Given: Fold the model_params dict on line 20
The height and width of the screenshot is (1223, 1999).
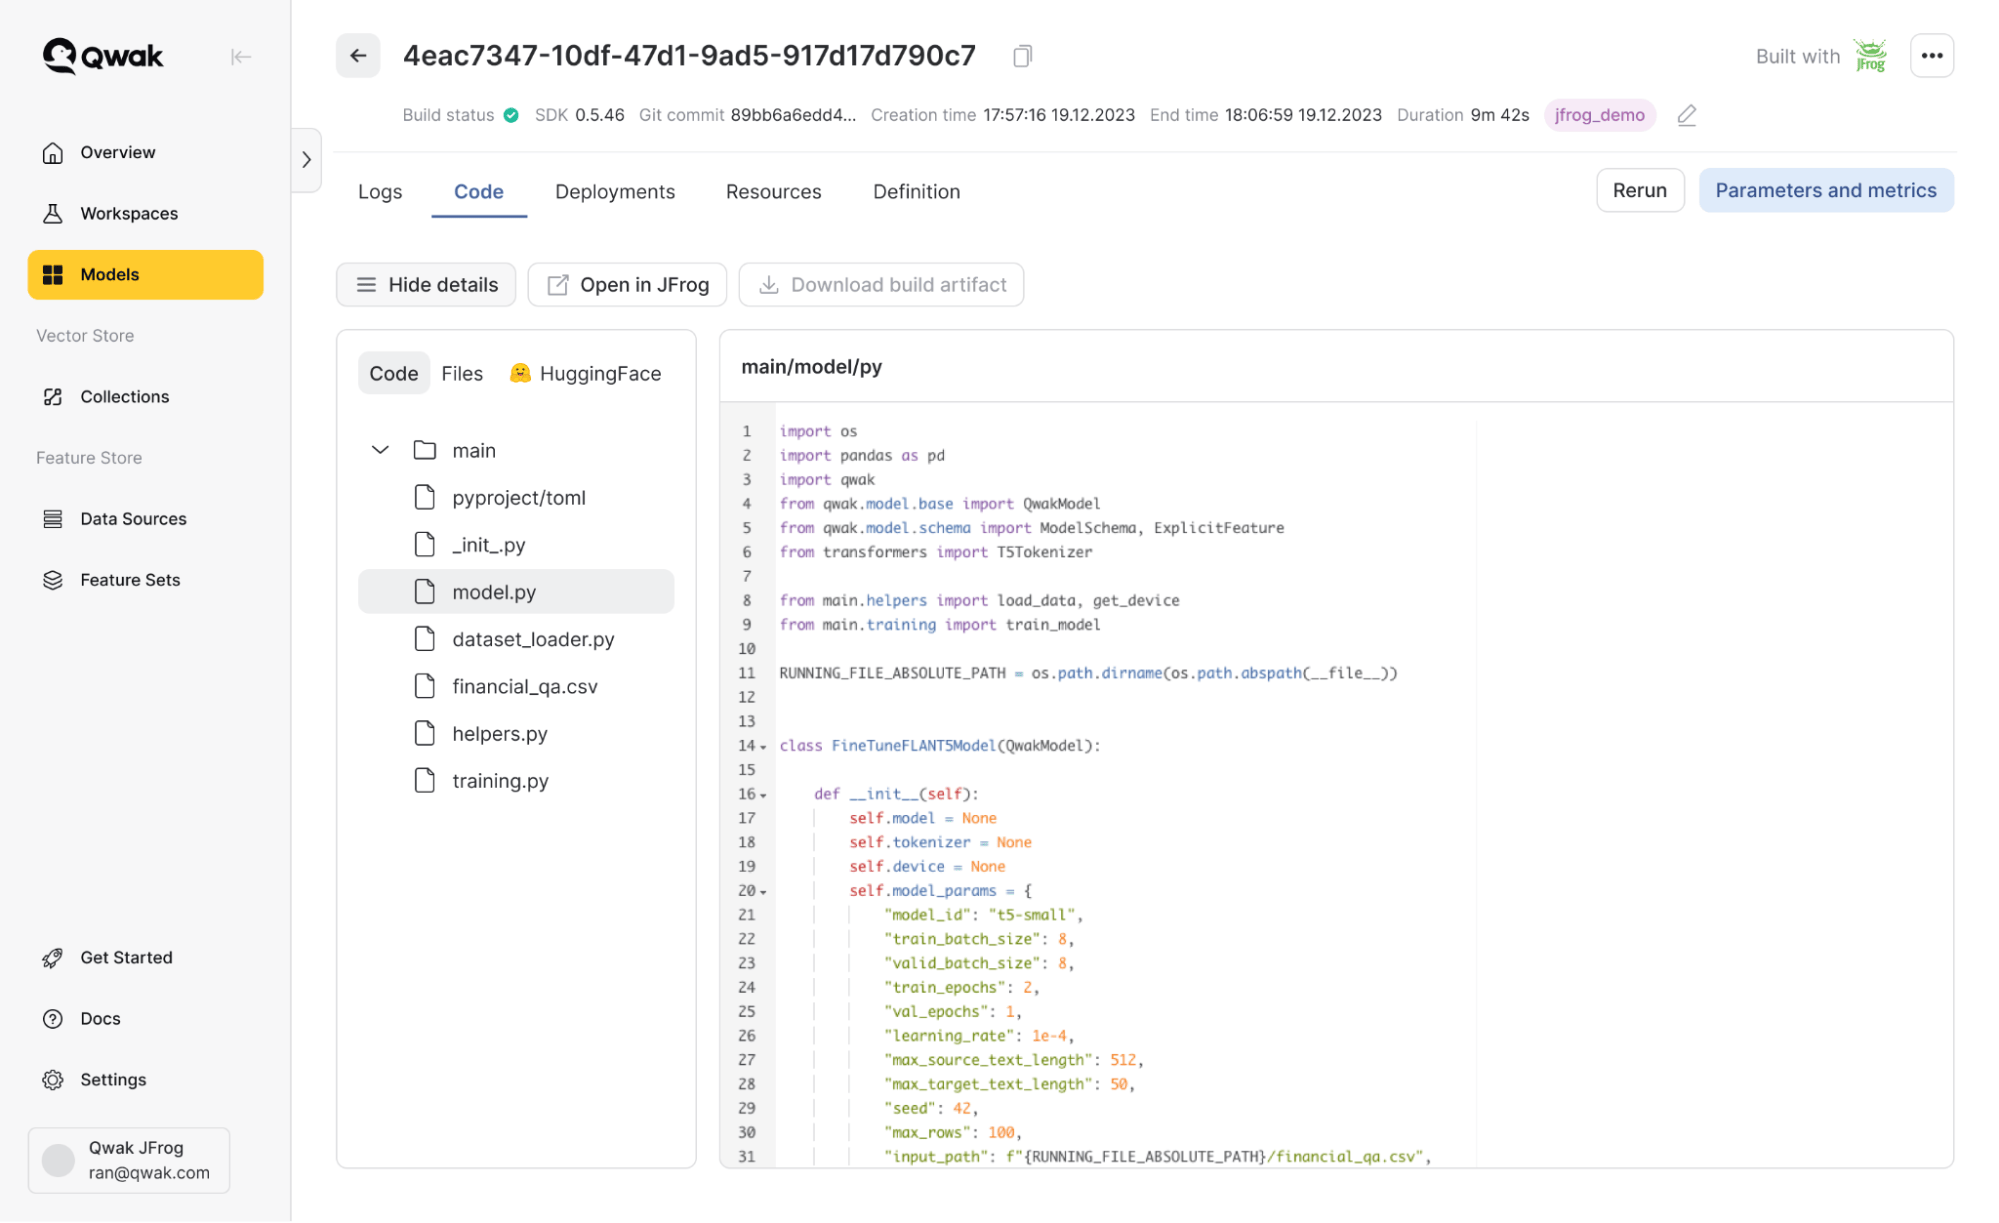Looking at the screenshot, I should pos(763,892).
